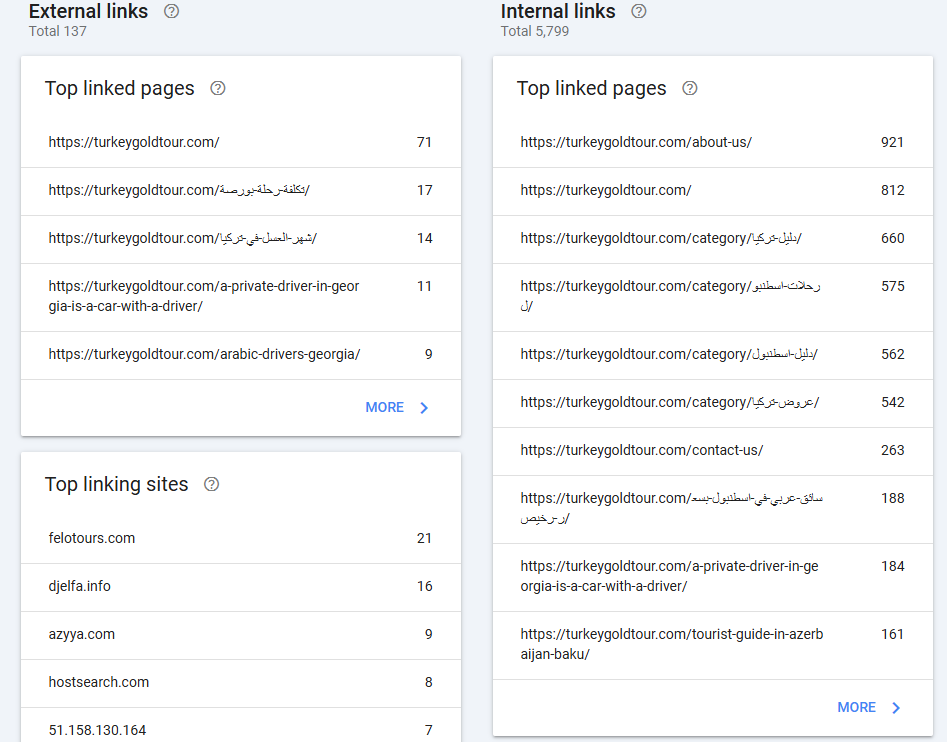
Task: Open internal category row with 542 links
Action: point(713,403)
